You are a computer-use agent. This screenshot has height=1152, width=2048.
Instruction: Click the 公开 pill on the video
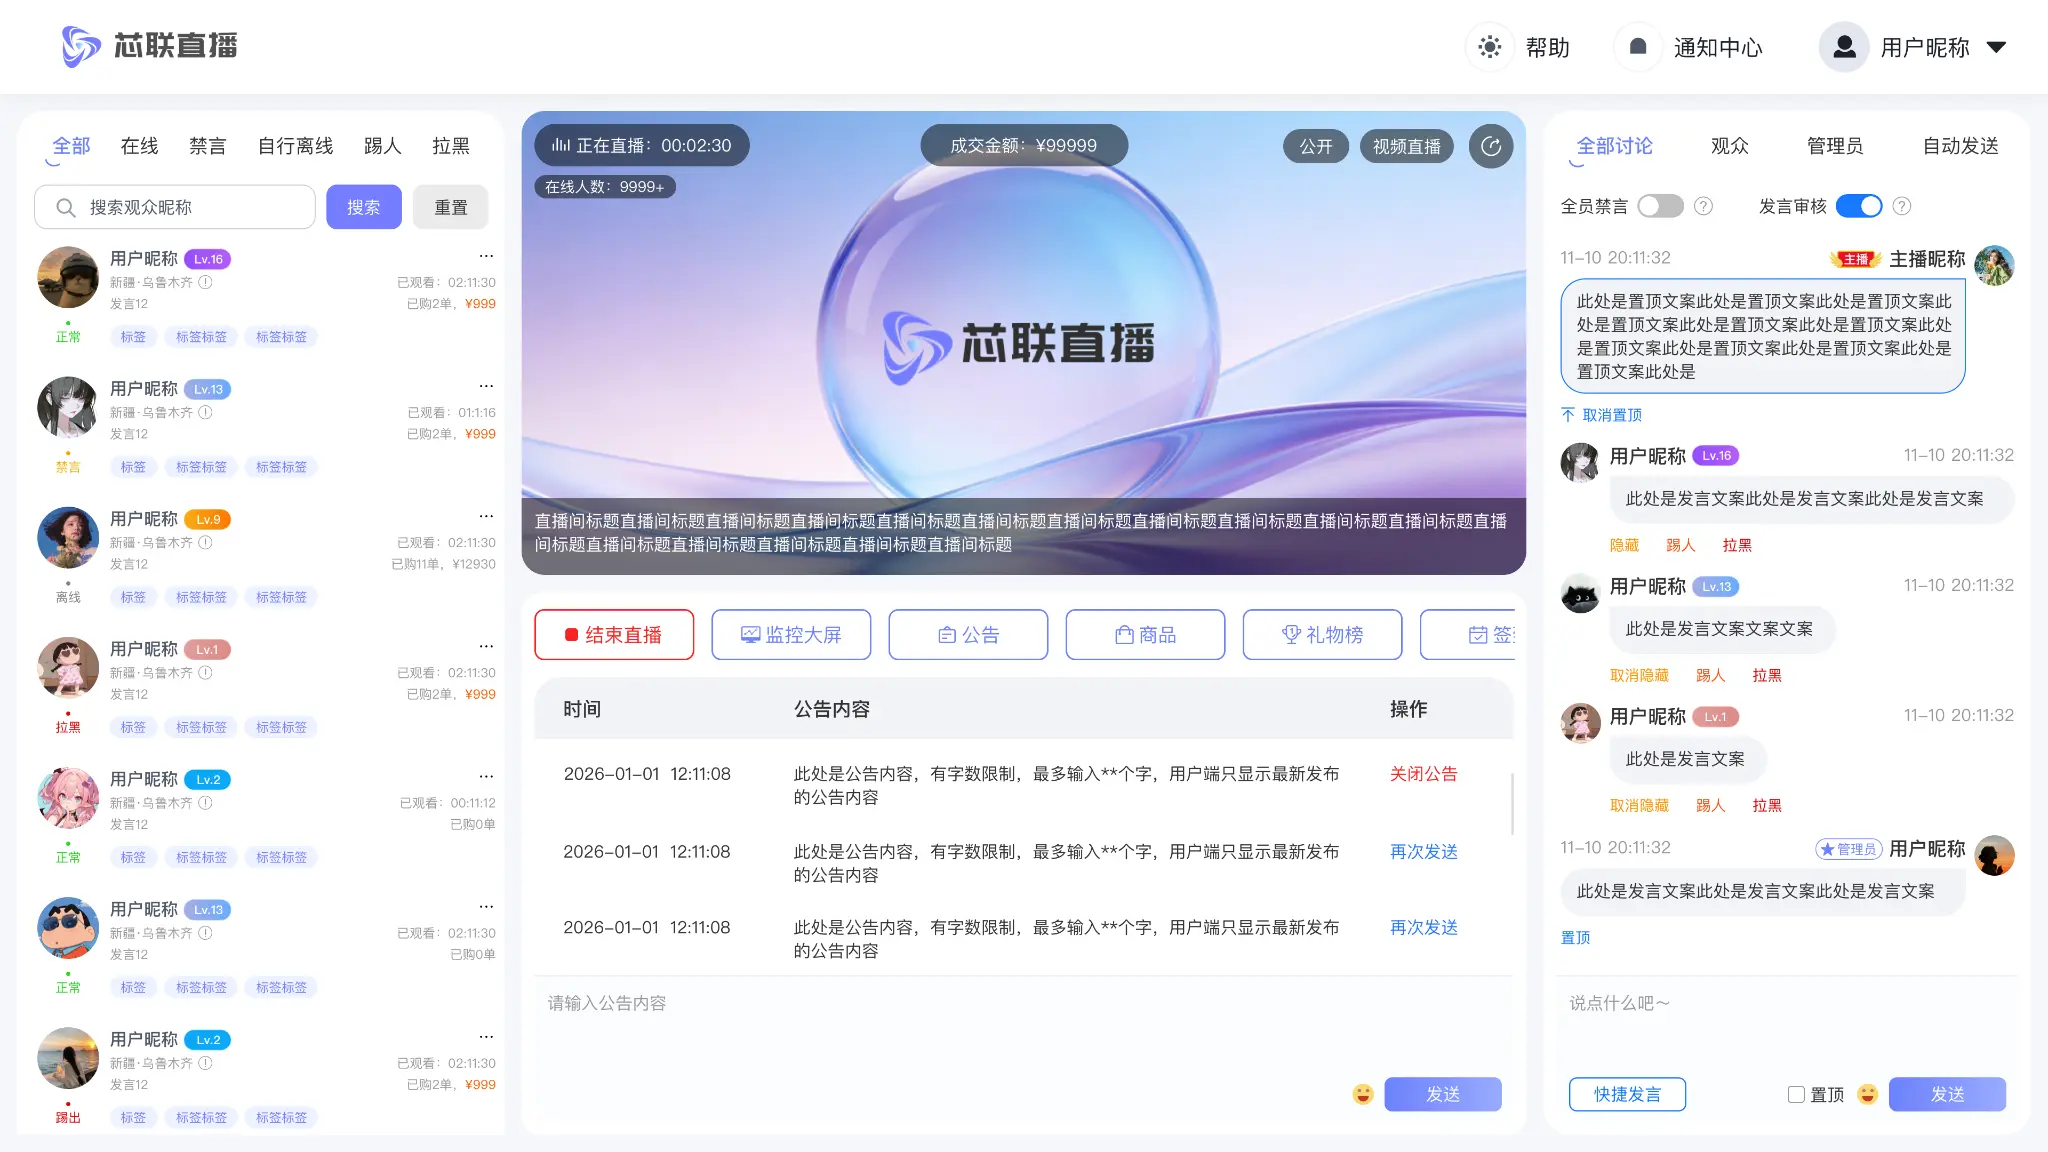1316,146
